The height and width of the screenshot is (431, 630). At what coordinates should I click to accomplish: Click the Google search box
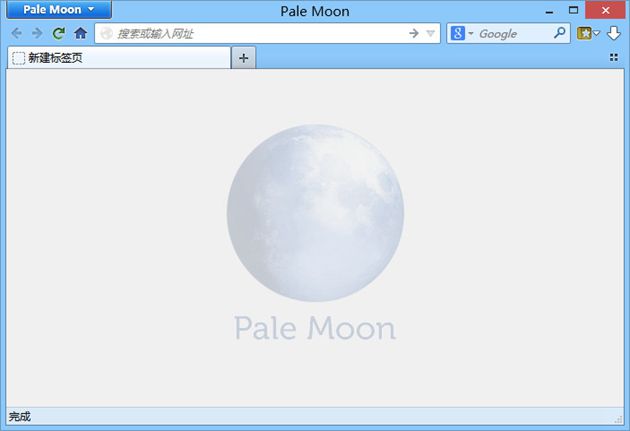514,33
